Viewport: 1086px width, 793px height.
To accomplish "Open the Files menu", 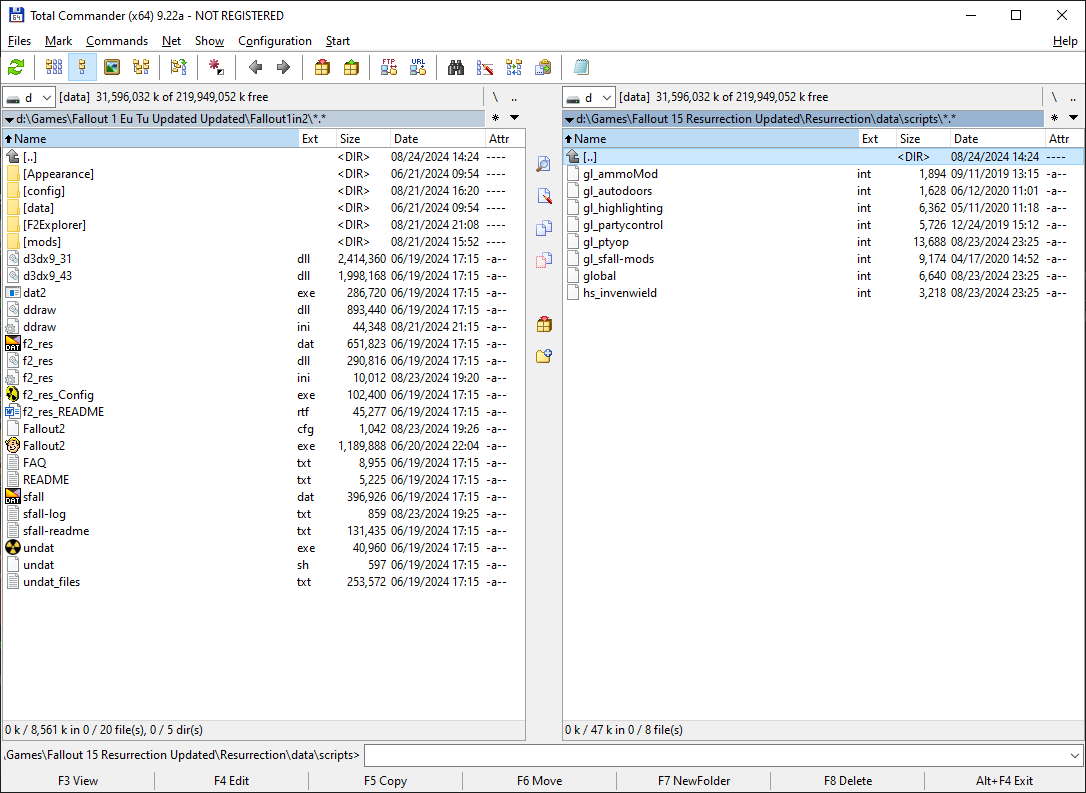I will point(19,41).
